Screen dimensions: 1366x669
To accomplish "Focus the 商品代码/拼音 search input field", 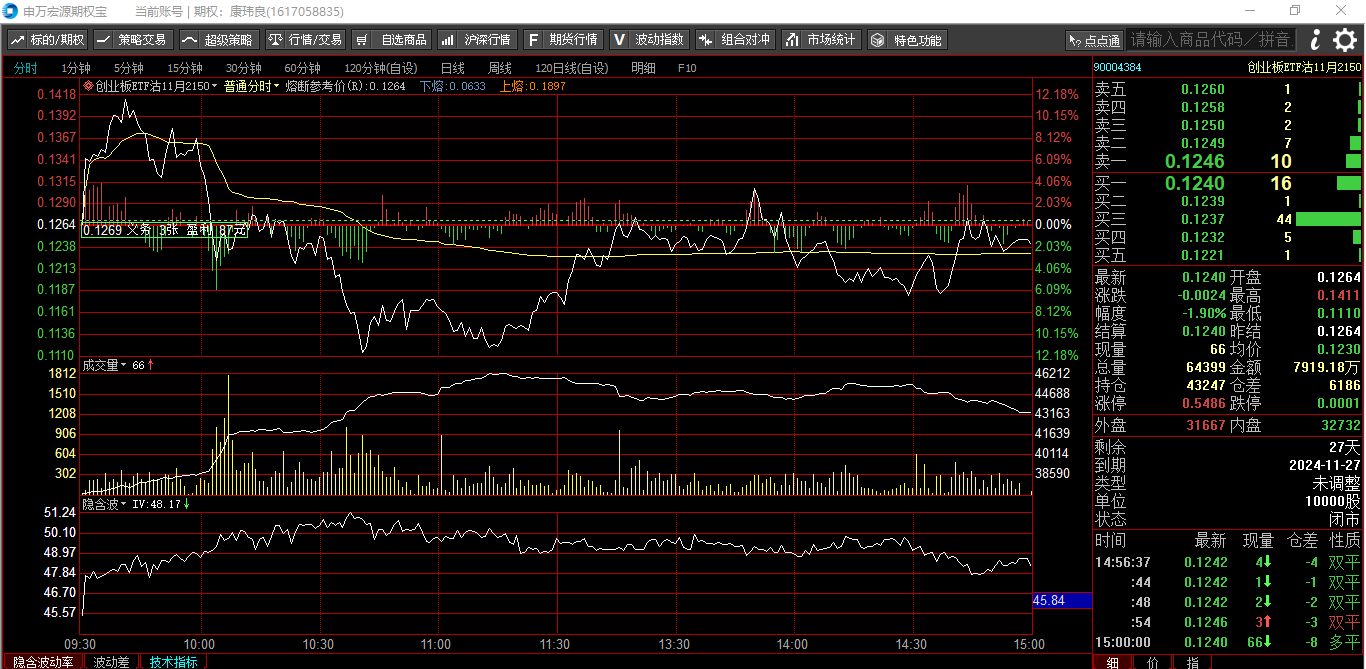I will pos(1212,40).
